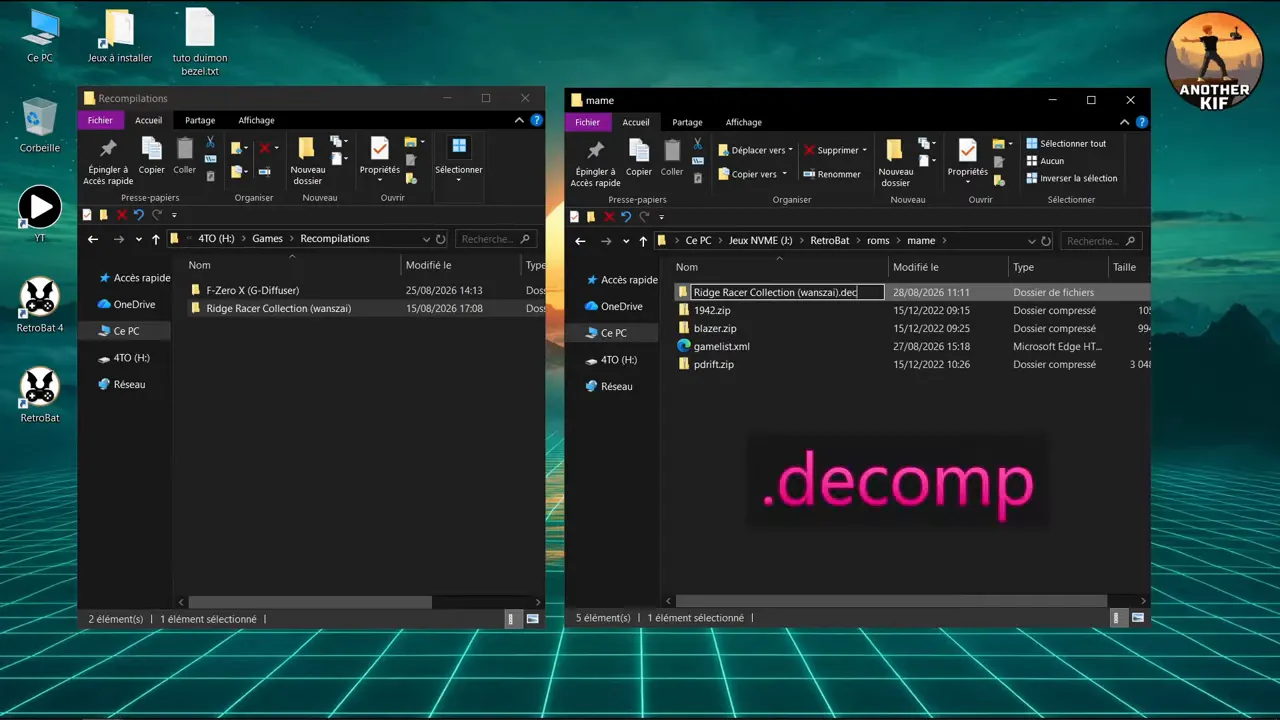
Task: Click Games breadcrumb in Recompilations address bar
Action: 267,239
